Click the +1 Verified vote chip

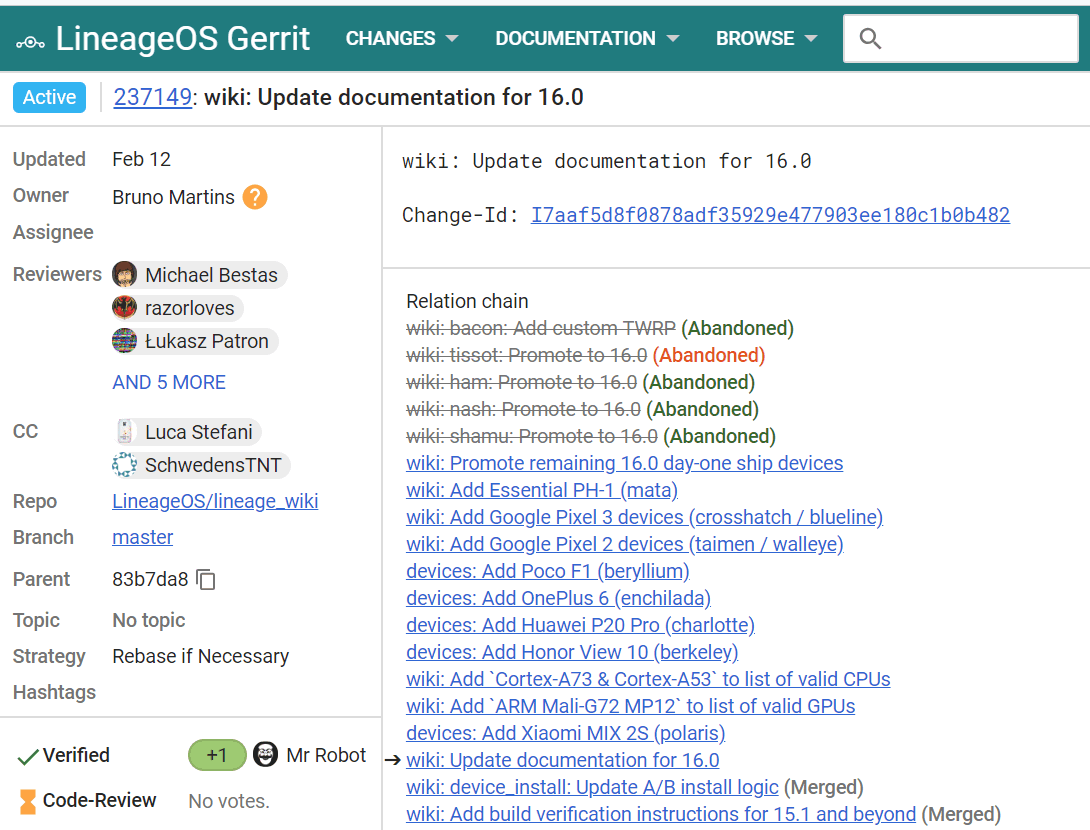pyautogui.click(x=217, y=755)
